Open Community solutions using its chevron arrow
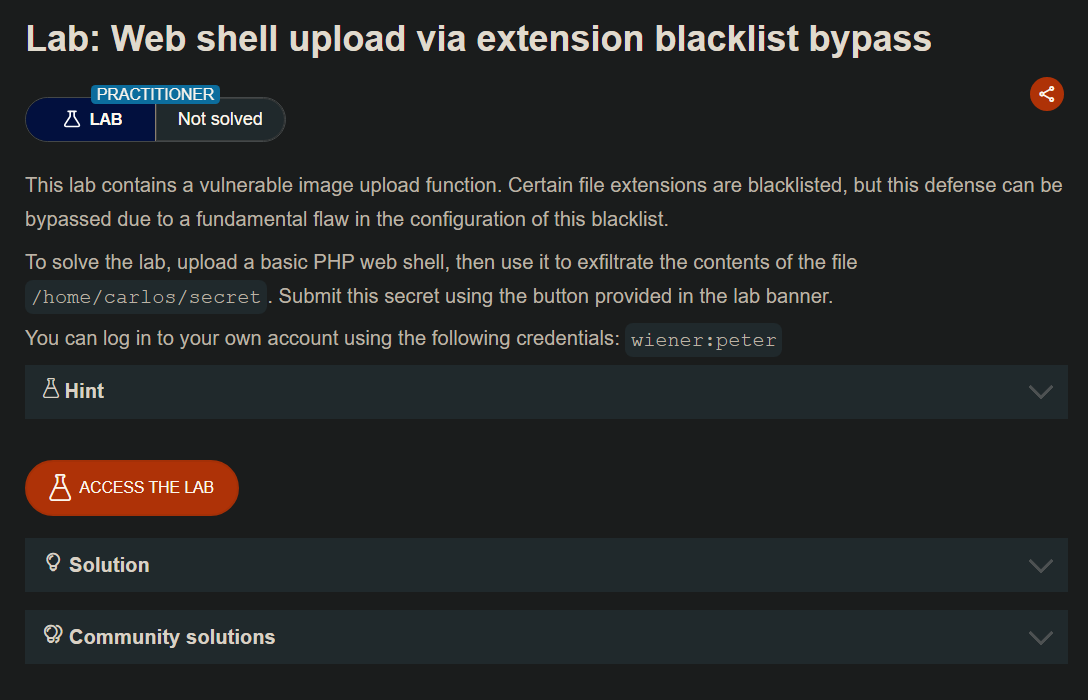This screenshot has width=1088, height=700. click(1040, 638)
